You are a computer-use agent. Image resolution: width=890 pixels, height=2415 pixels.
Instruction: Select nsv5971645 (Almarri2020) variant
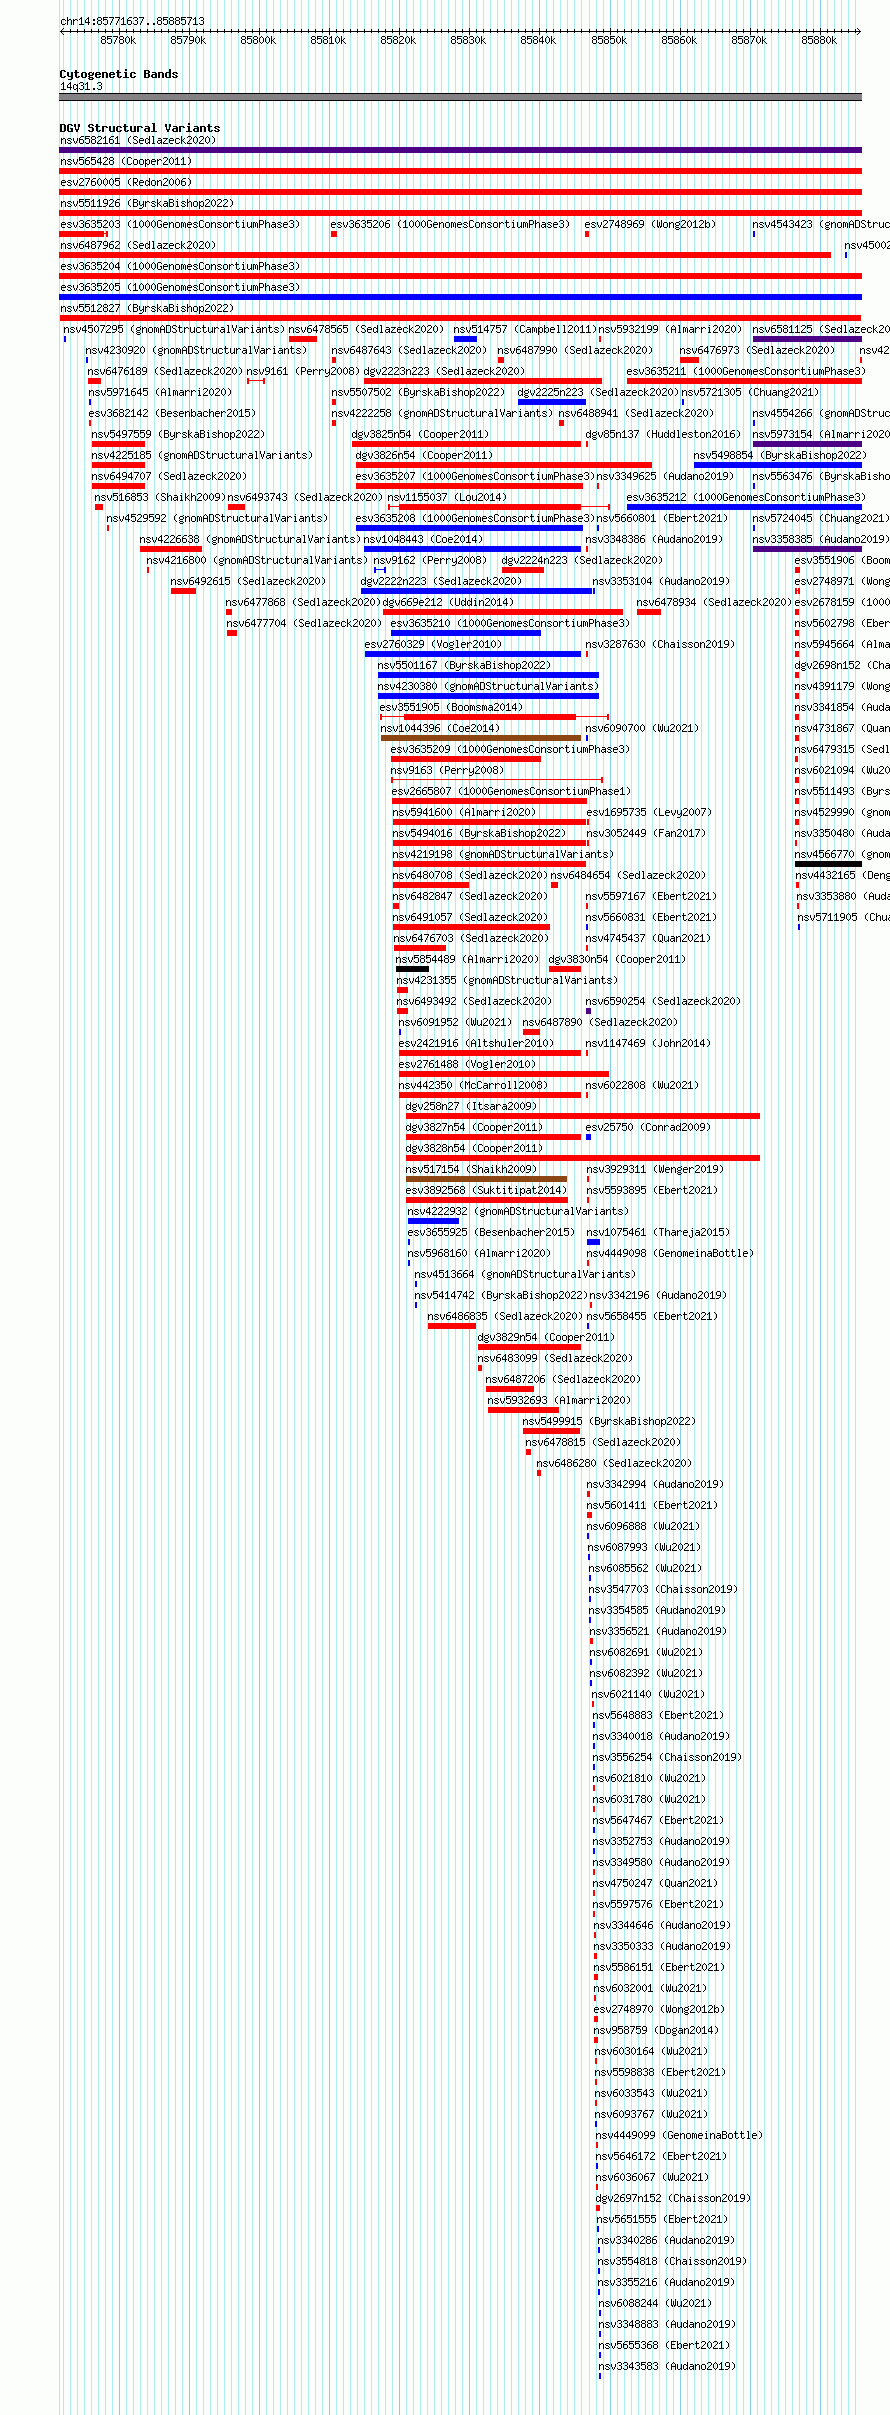[x=160, y=392]
